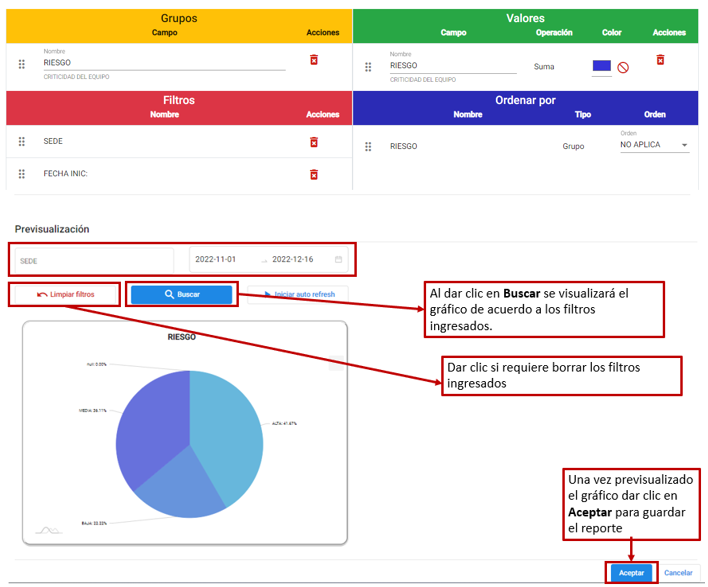Click the Buscar search button
Screen dimensions: 708x587
coord(182,295)
